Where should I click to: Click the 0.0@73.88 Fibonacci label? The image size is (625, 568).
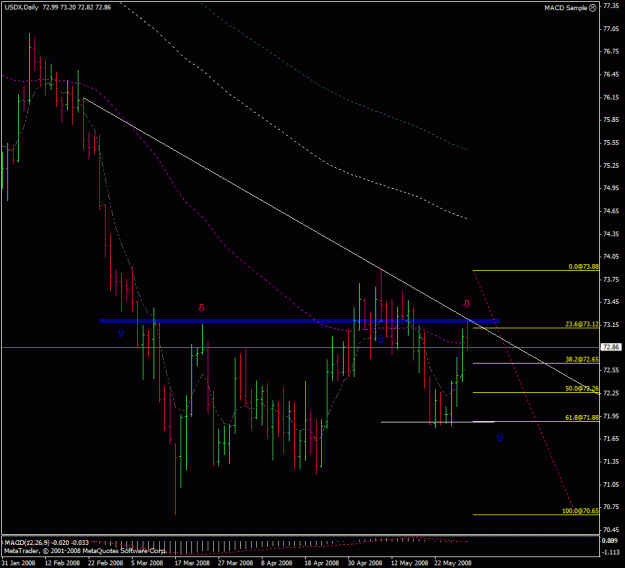pyautogui.click(x=584, y=267)
